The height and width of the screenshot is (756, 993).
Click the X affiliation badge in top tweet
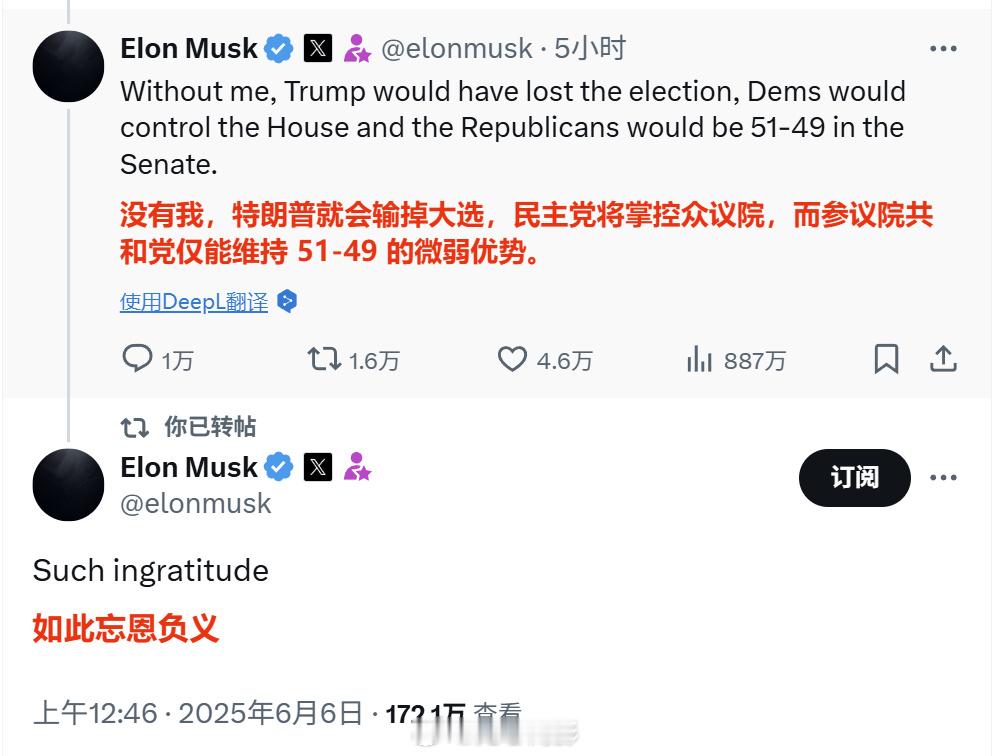pos(318,48)
